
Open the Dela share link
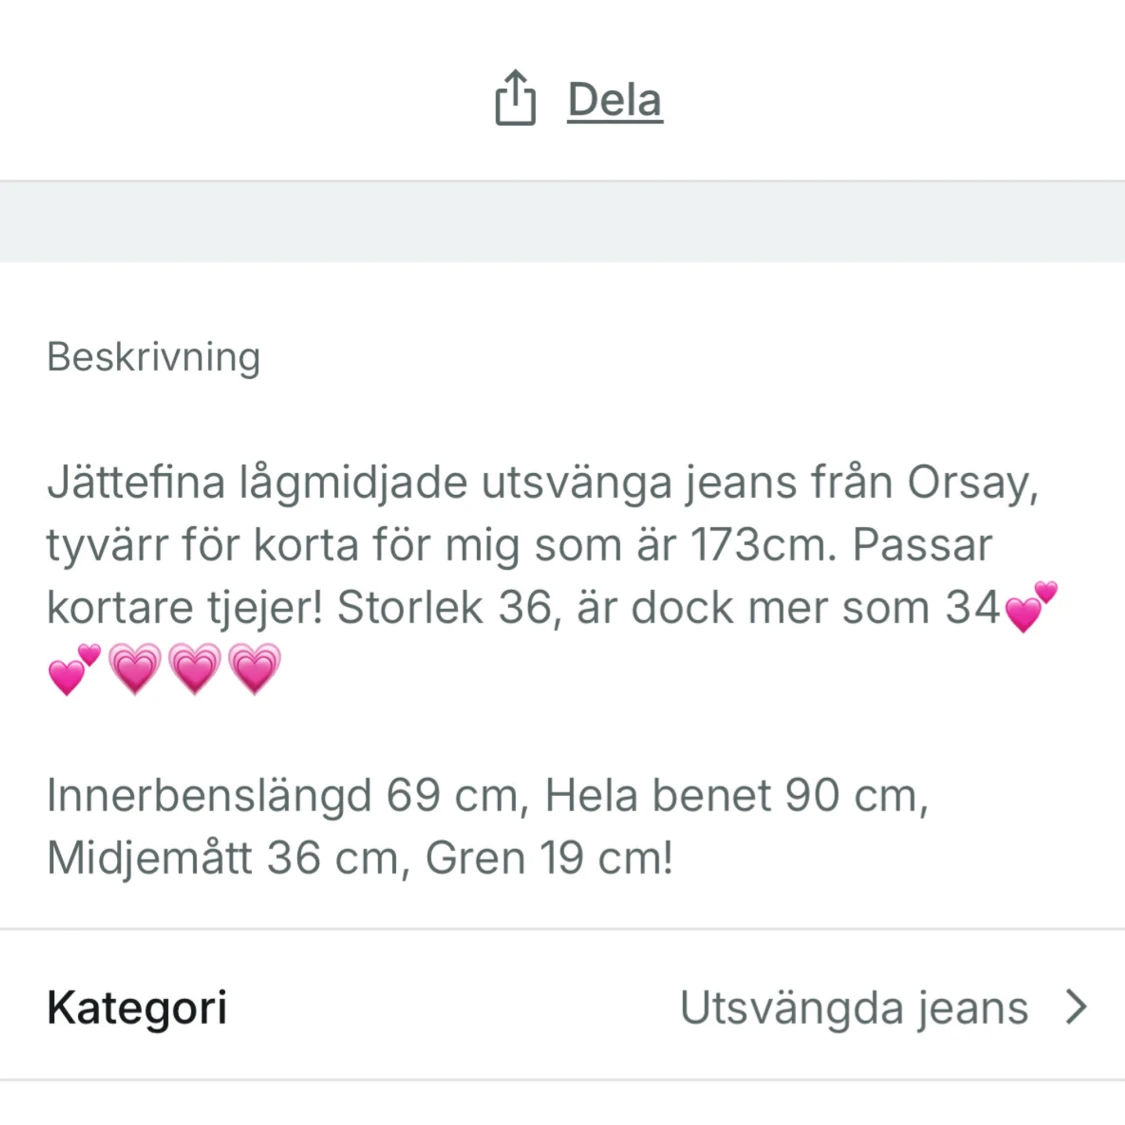614,100
